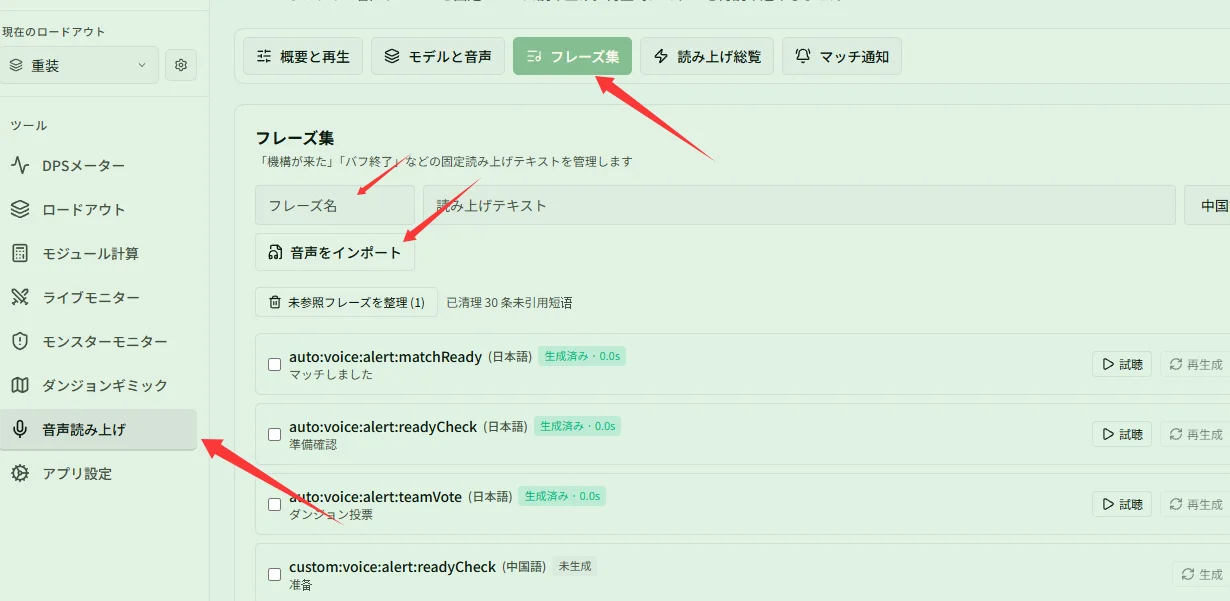Click the 未生成 status badge

(x=575, y=566)
